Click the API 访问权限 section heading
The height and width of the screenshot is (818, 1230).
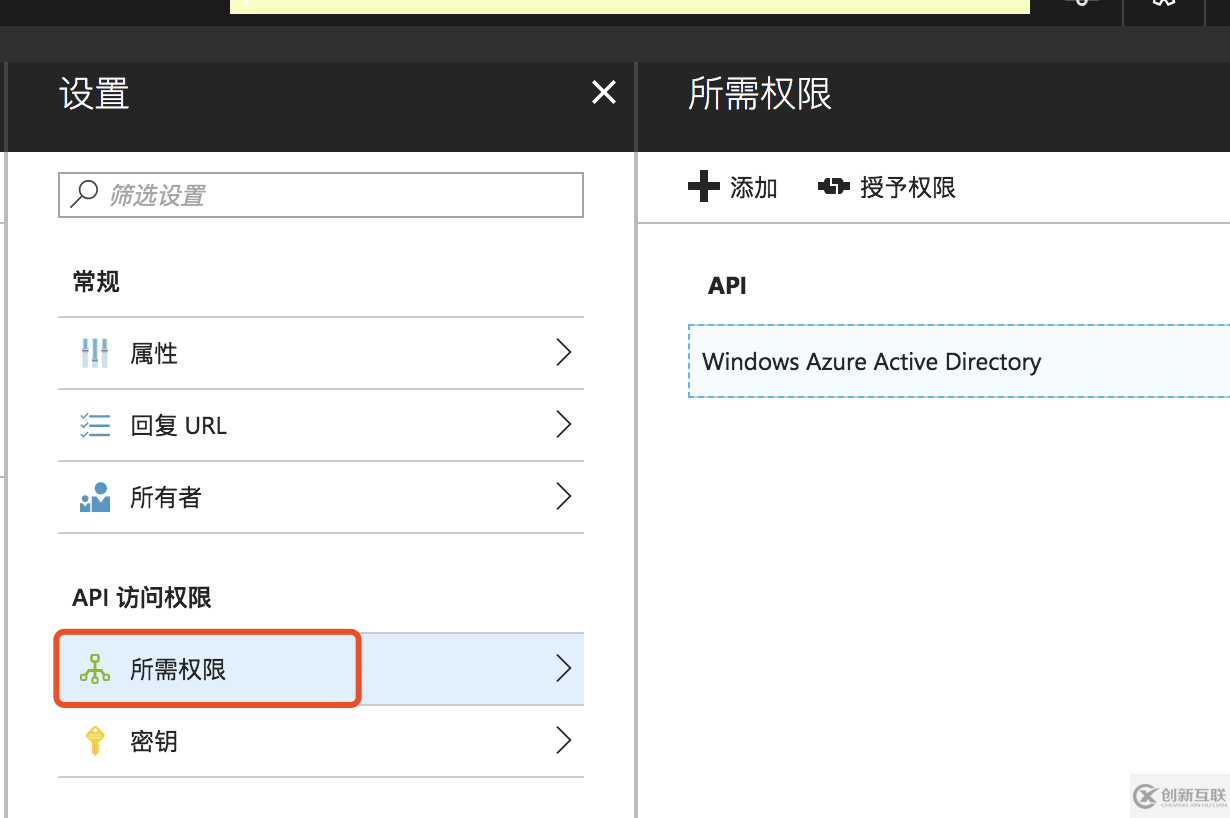[142, 598]
